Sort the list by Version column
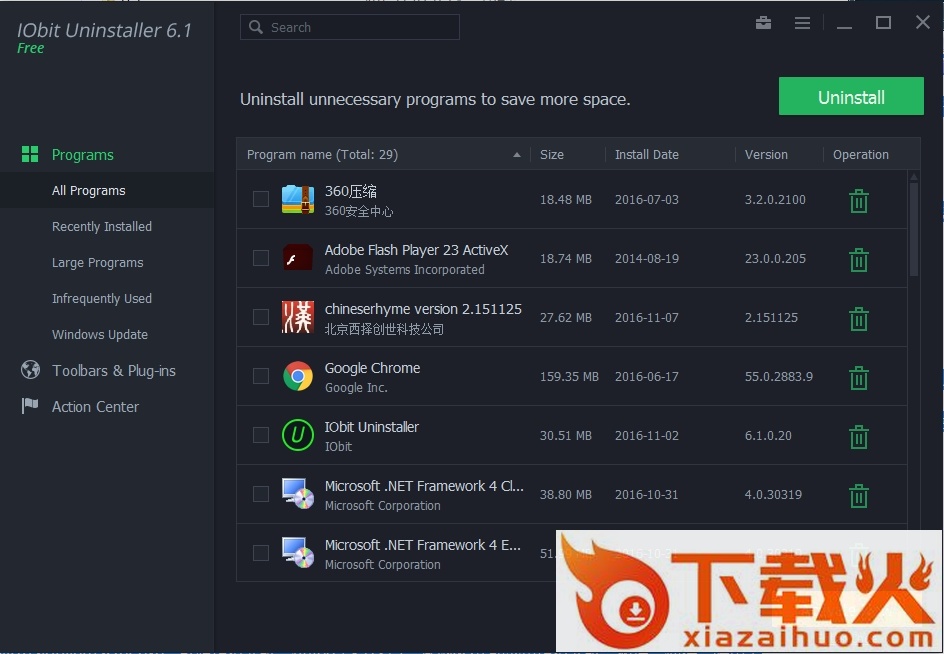Image resolution: width=944 pixels, height=654 pixels. click(x=766, y=155)
